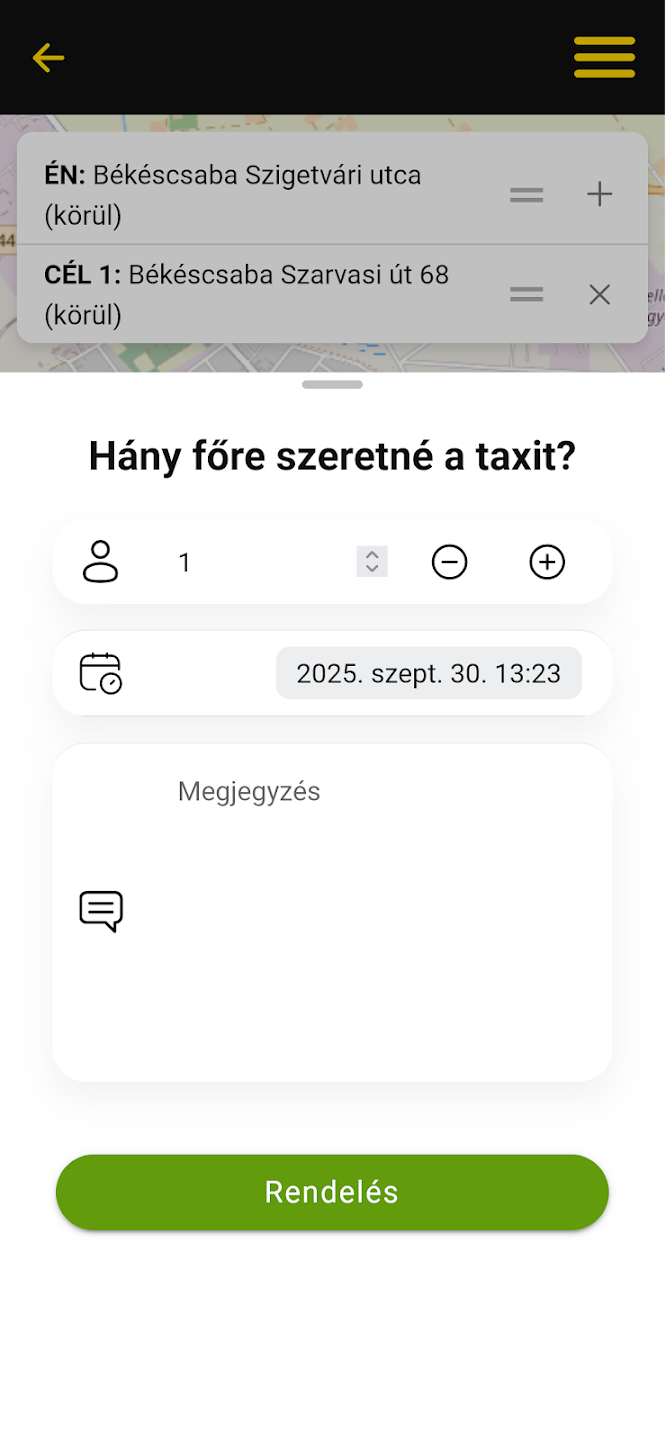Click the comment bubble icon
666x1440 pixels.
[100, 911]
